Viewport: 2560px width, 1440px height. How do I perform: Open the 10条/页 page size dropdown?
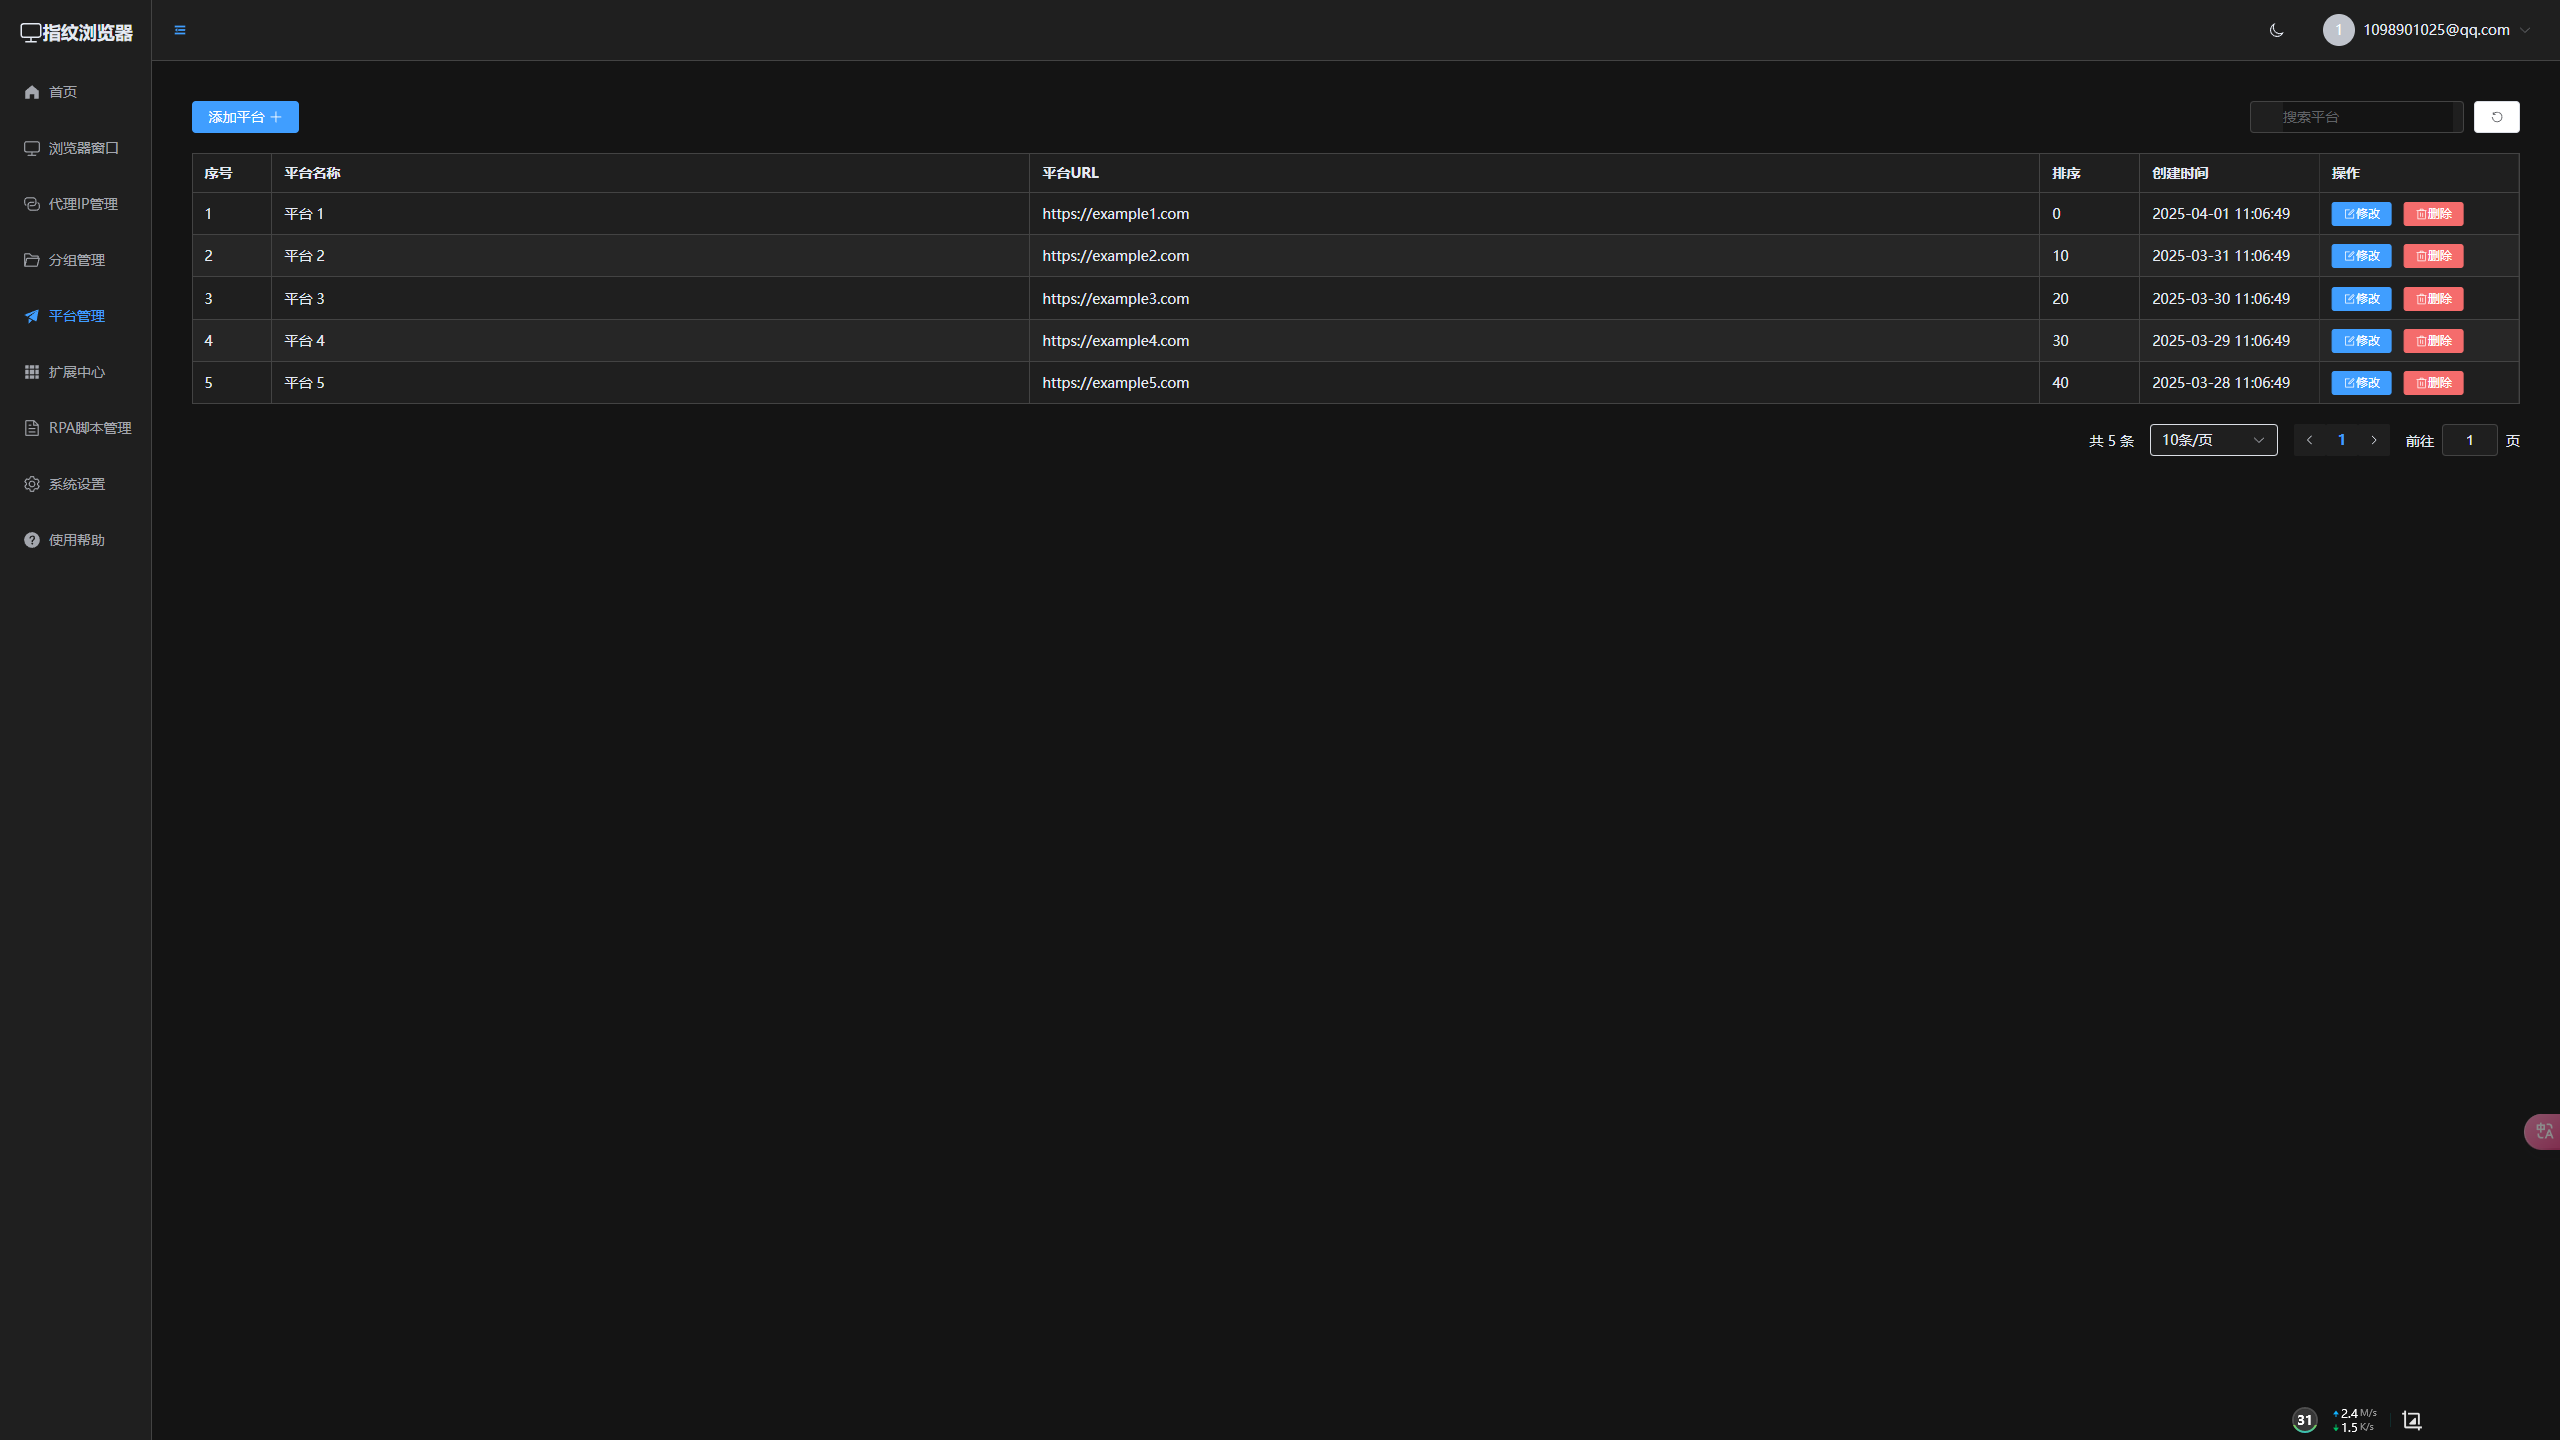[2213, 440]
